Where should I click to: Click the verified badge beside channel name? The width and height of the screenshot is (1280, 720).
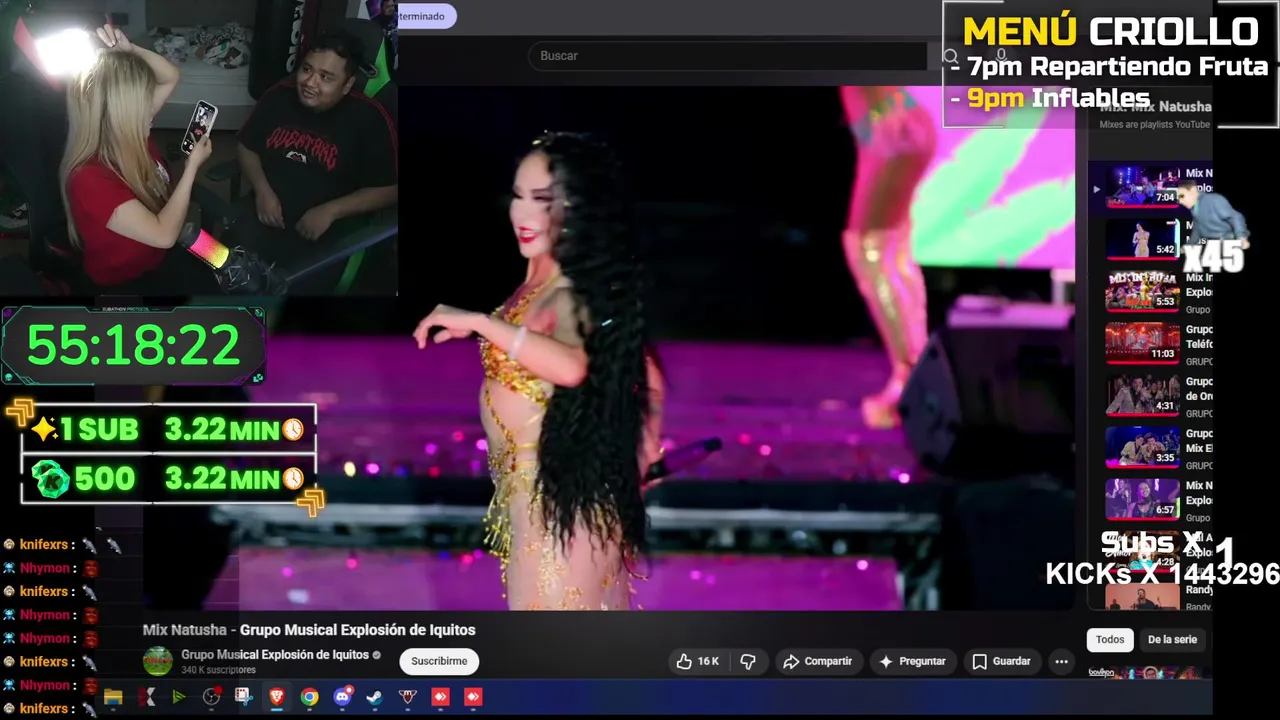point(377,655)
